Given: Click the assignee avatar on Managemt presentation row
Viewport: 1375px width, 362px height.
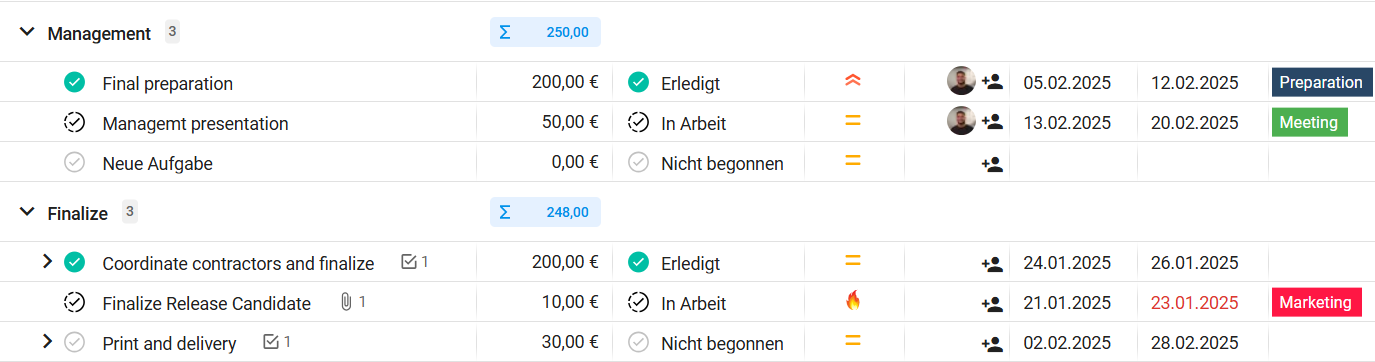Looking at the screenshot, I should [x=961, y=122].
